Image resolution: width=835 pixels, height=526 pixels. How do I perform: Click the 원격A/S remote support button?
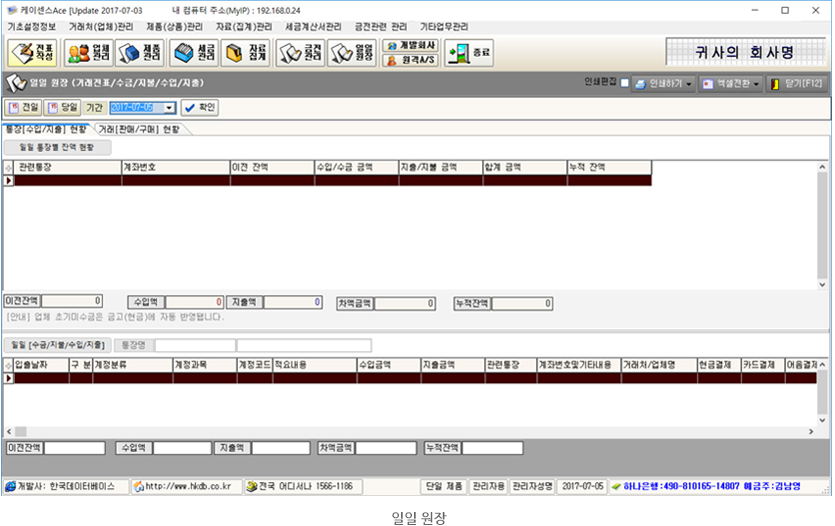tap(410, 61)
